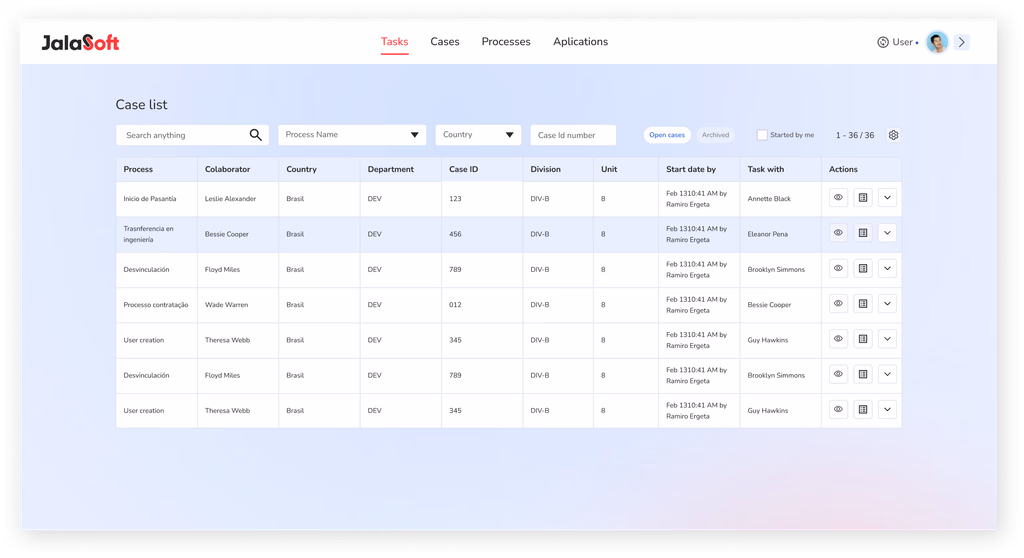Click the User label in header

pos(902,42)
